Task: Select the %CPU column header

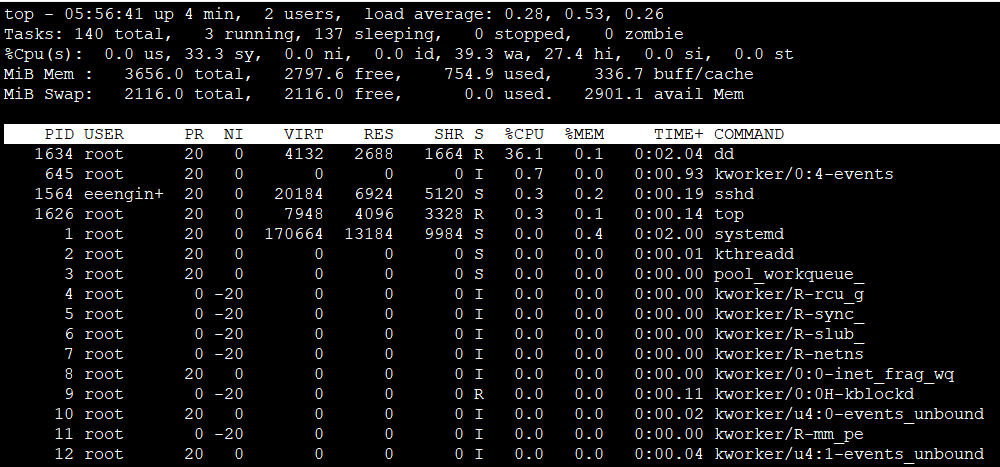Action: coord(523,134)
